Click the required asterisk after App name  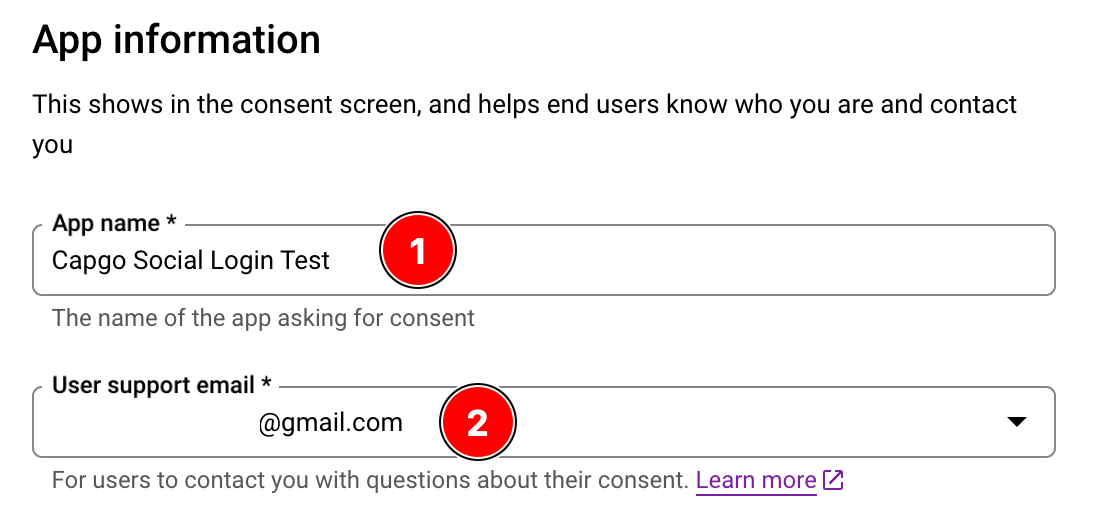tap(172, 222)
